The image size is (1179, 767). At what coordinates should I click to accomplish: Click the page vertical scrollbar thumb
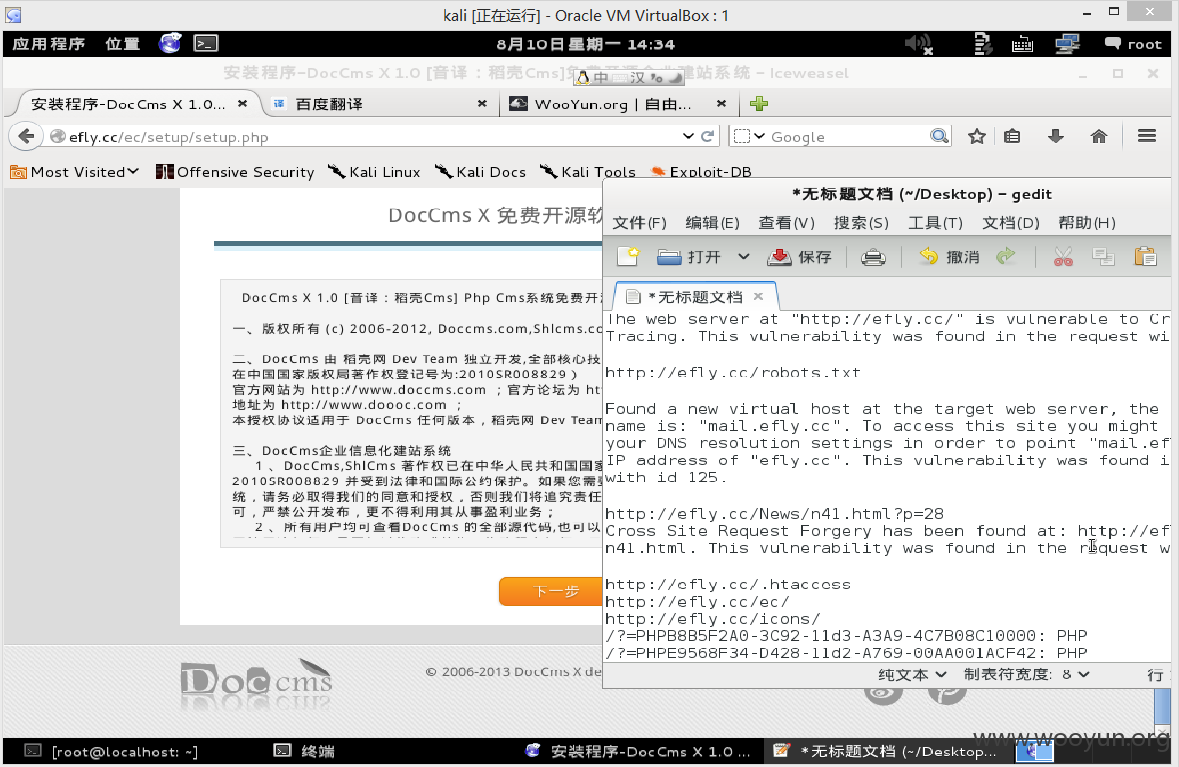[x=1162, y=705]
